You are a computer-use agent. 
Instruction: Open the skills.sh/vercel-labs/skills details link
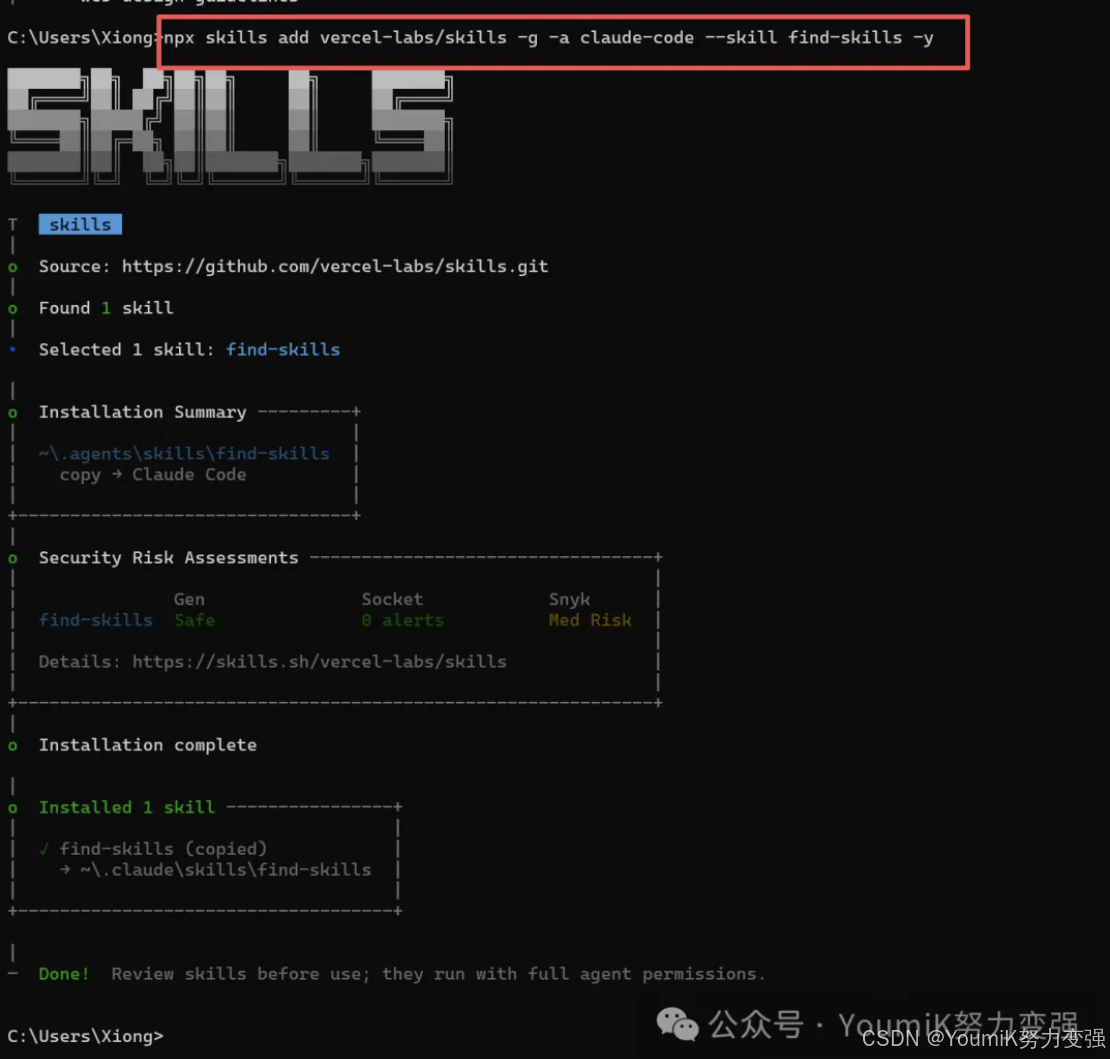tap(319, 662)
